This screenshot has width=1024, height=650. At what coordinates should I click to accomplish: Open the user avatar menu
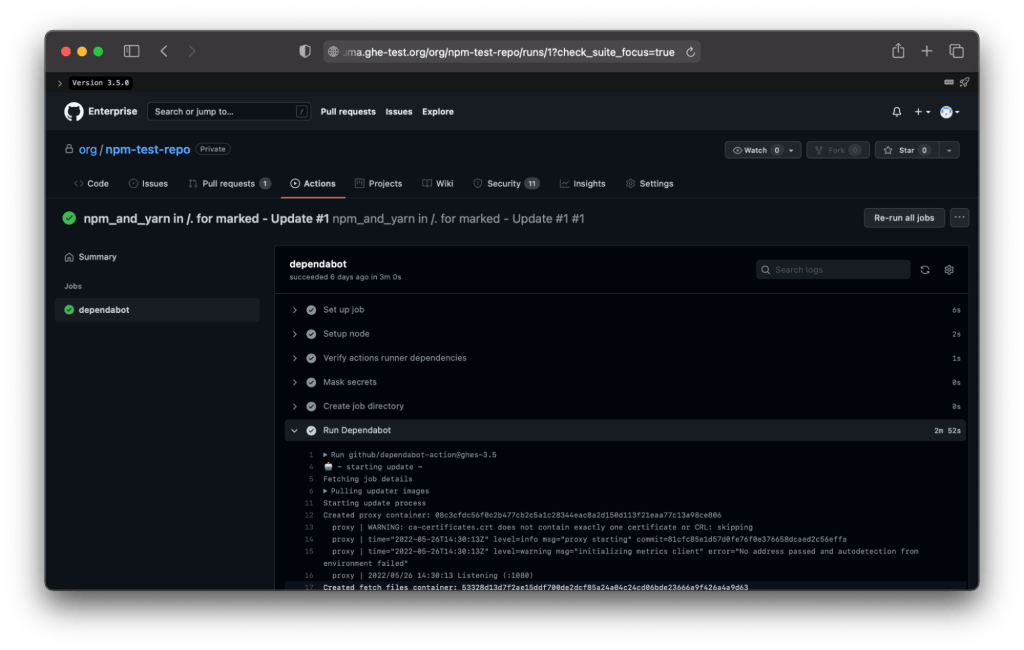click(950, 112)
